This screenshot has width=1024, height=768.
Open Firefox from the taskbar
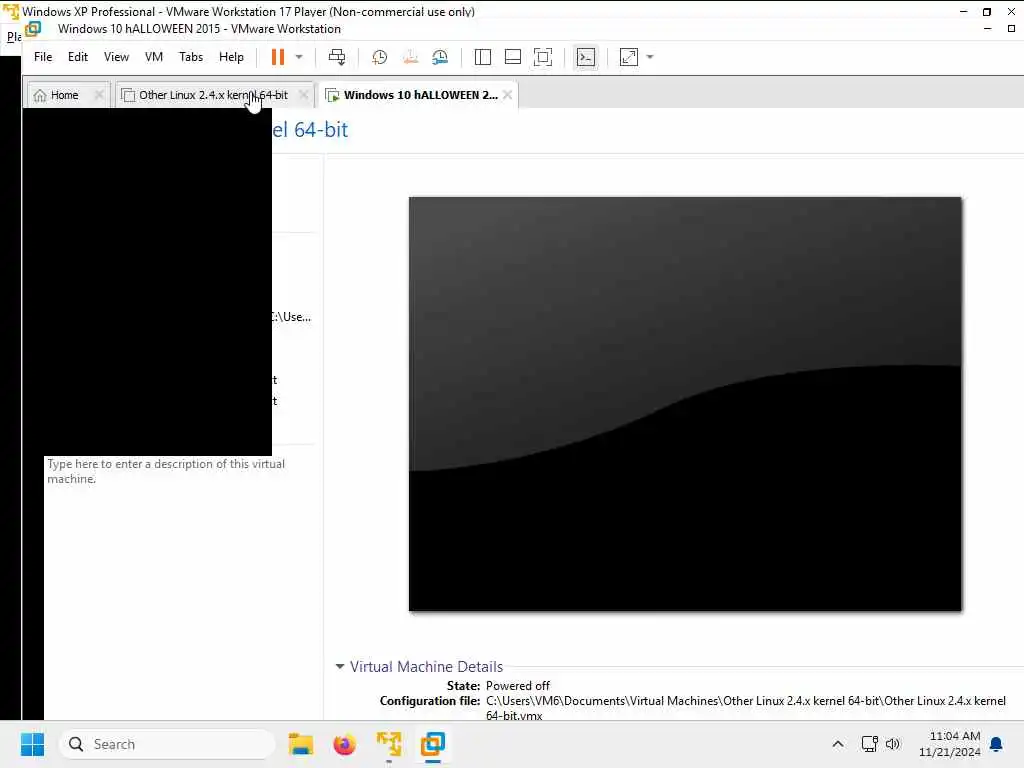point(344,744)
